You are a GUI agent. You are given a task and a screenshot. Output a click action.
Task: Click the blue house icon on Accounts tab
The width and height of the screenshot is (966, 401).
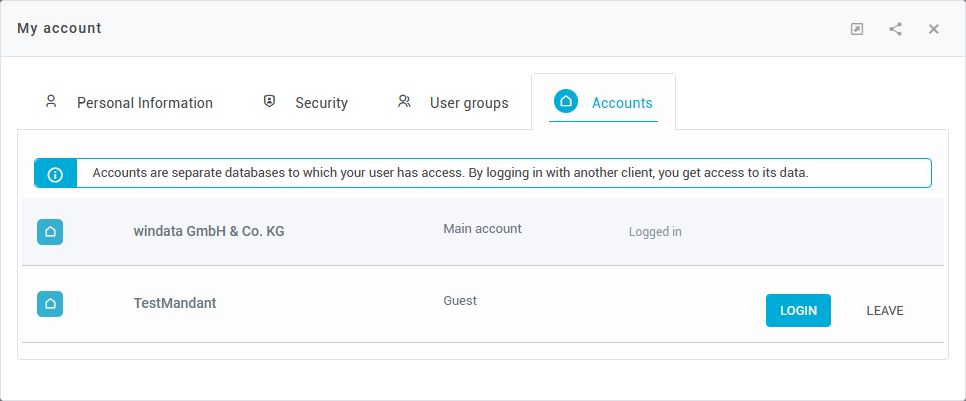(566, 102)
